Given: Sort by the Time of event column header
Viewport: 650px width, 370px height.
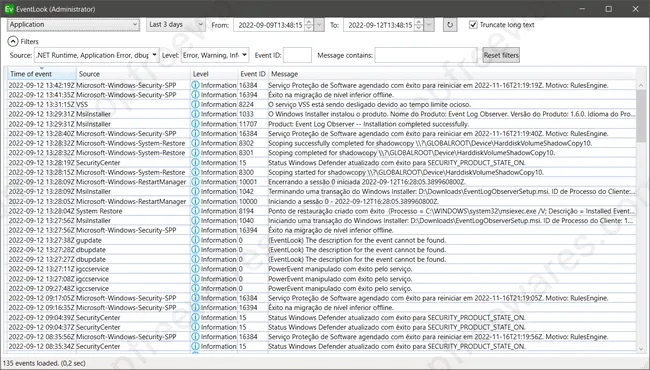Looking at the screenshot, I should [41, 74].
